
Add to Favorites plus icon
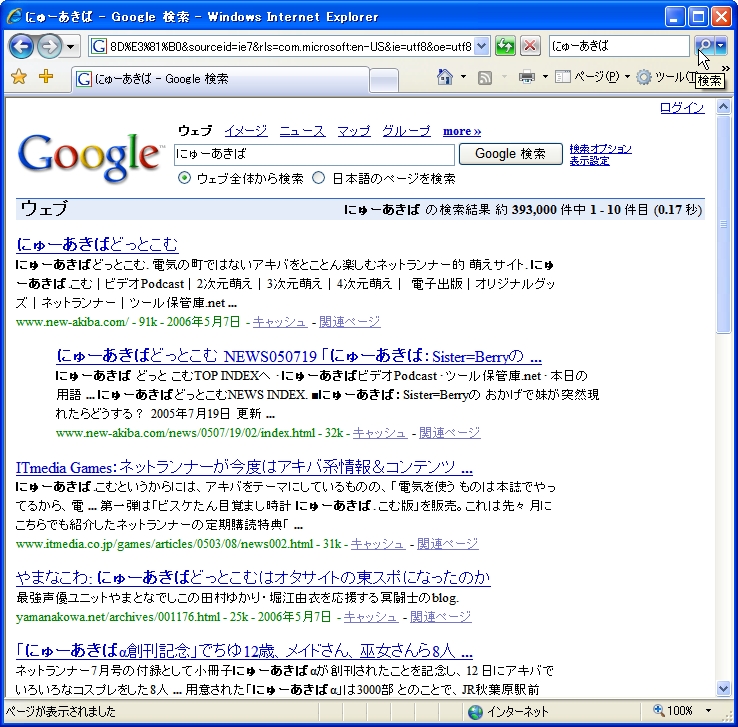tap(46, 76)
